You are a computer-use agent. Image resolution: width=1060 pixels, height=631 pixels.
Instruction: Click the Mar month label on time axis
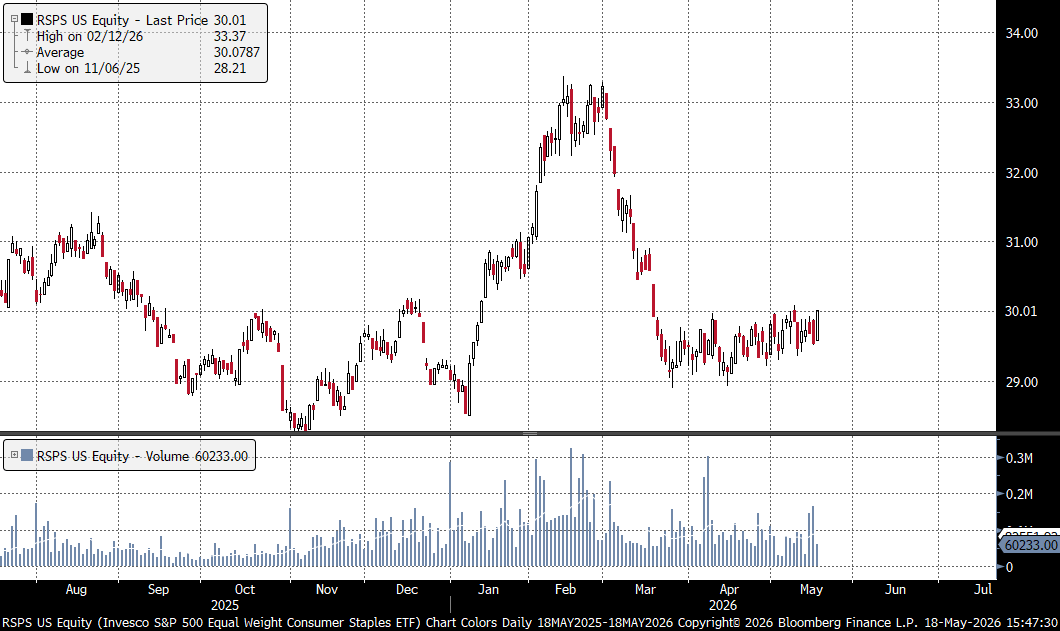point(646,589)
